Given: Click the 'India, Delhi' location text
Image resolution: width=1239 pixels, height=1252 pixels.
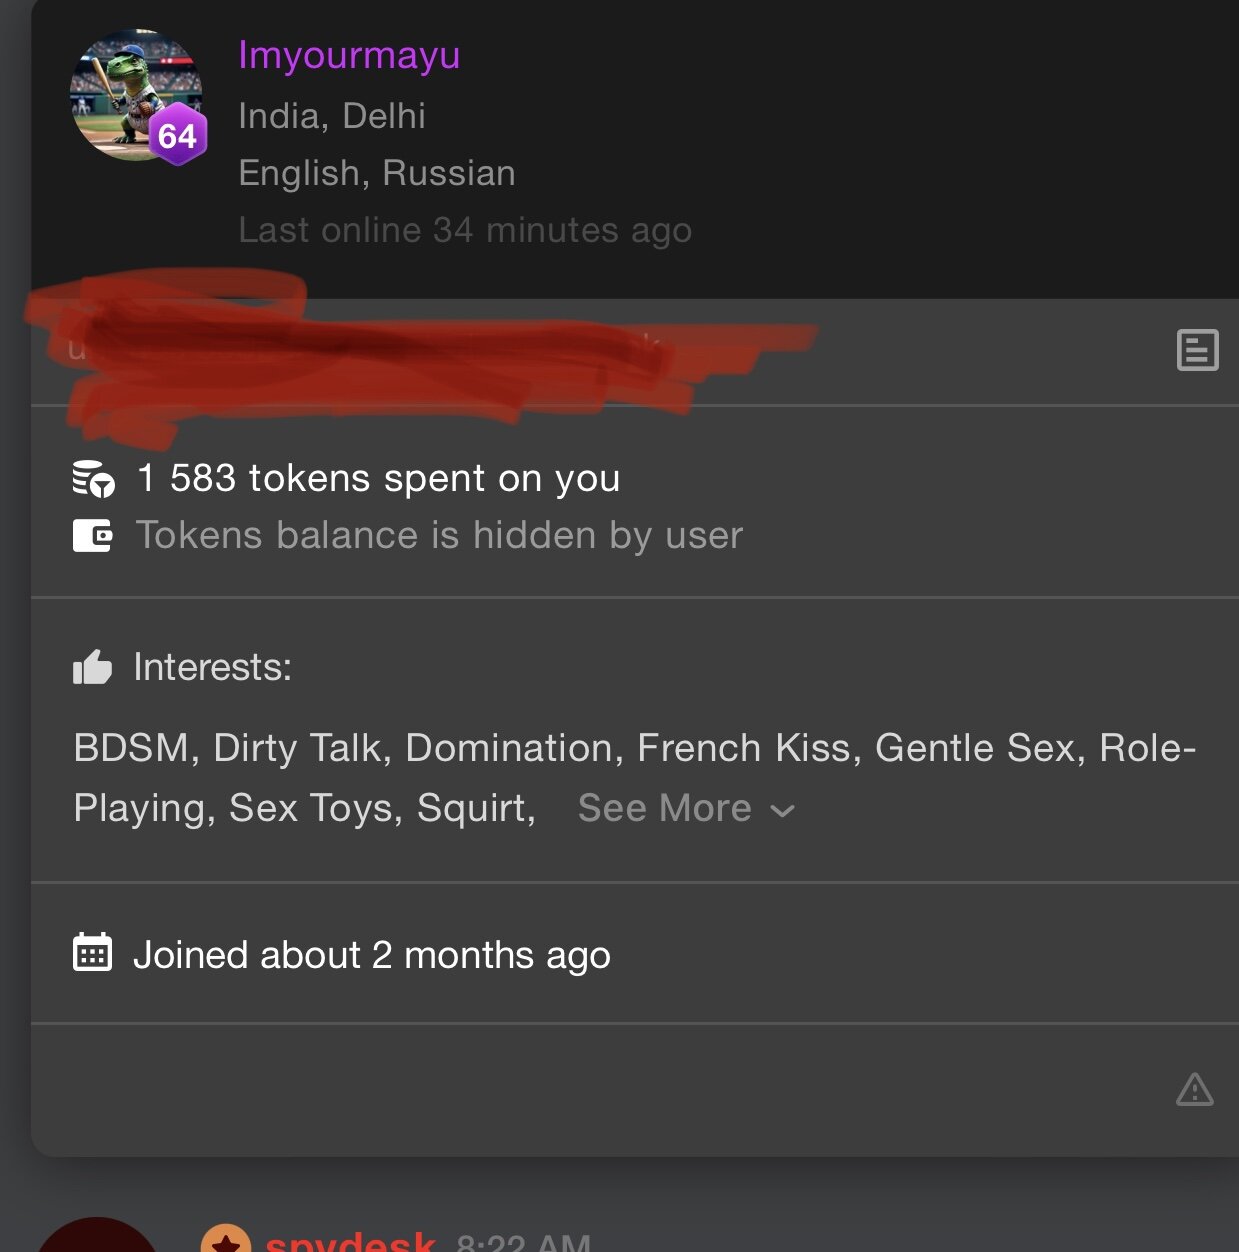Looking at the screenshot, I should click(x=332, y=116).
